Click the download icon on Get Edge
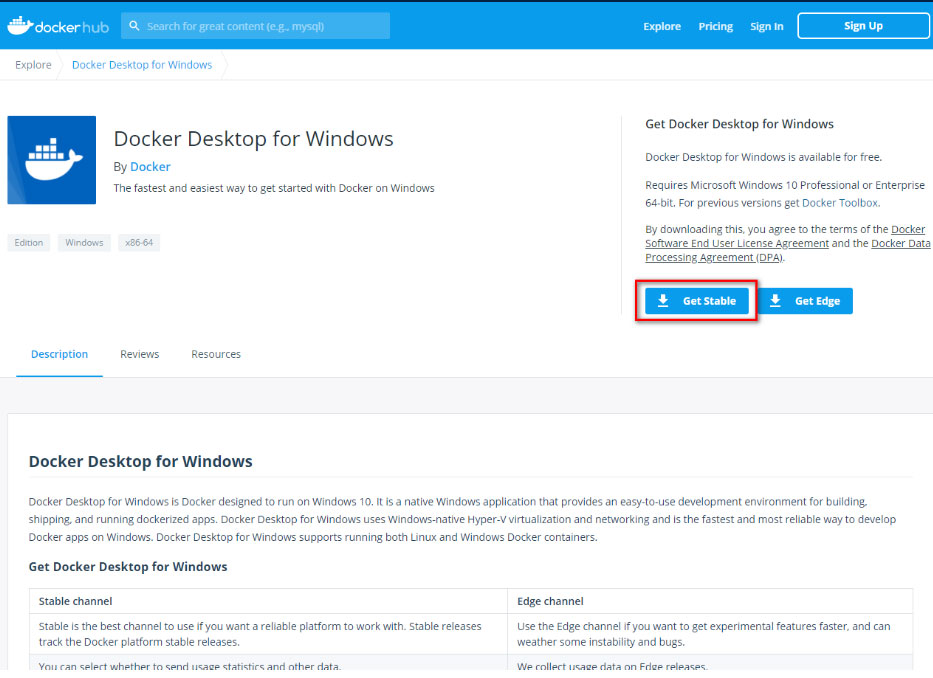The image size is (933, 678). [775, 301]
